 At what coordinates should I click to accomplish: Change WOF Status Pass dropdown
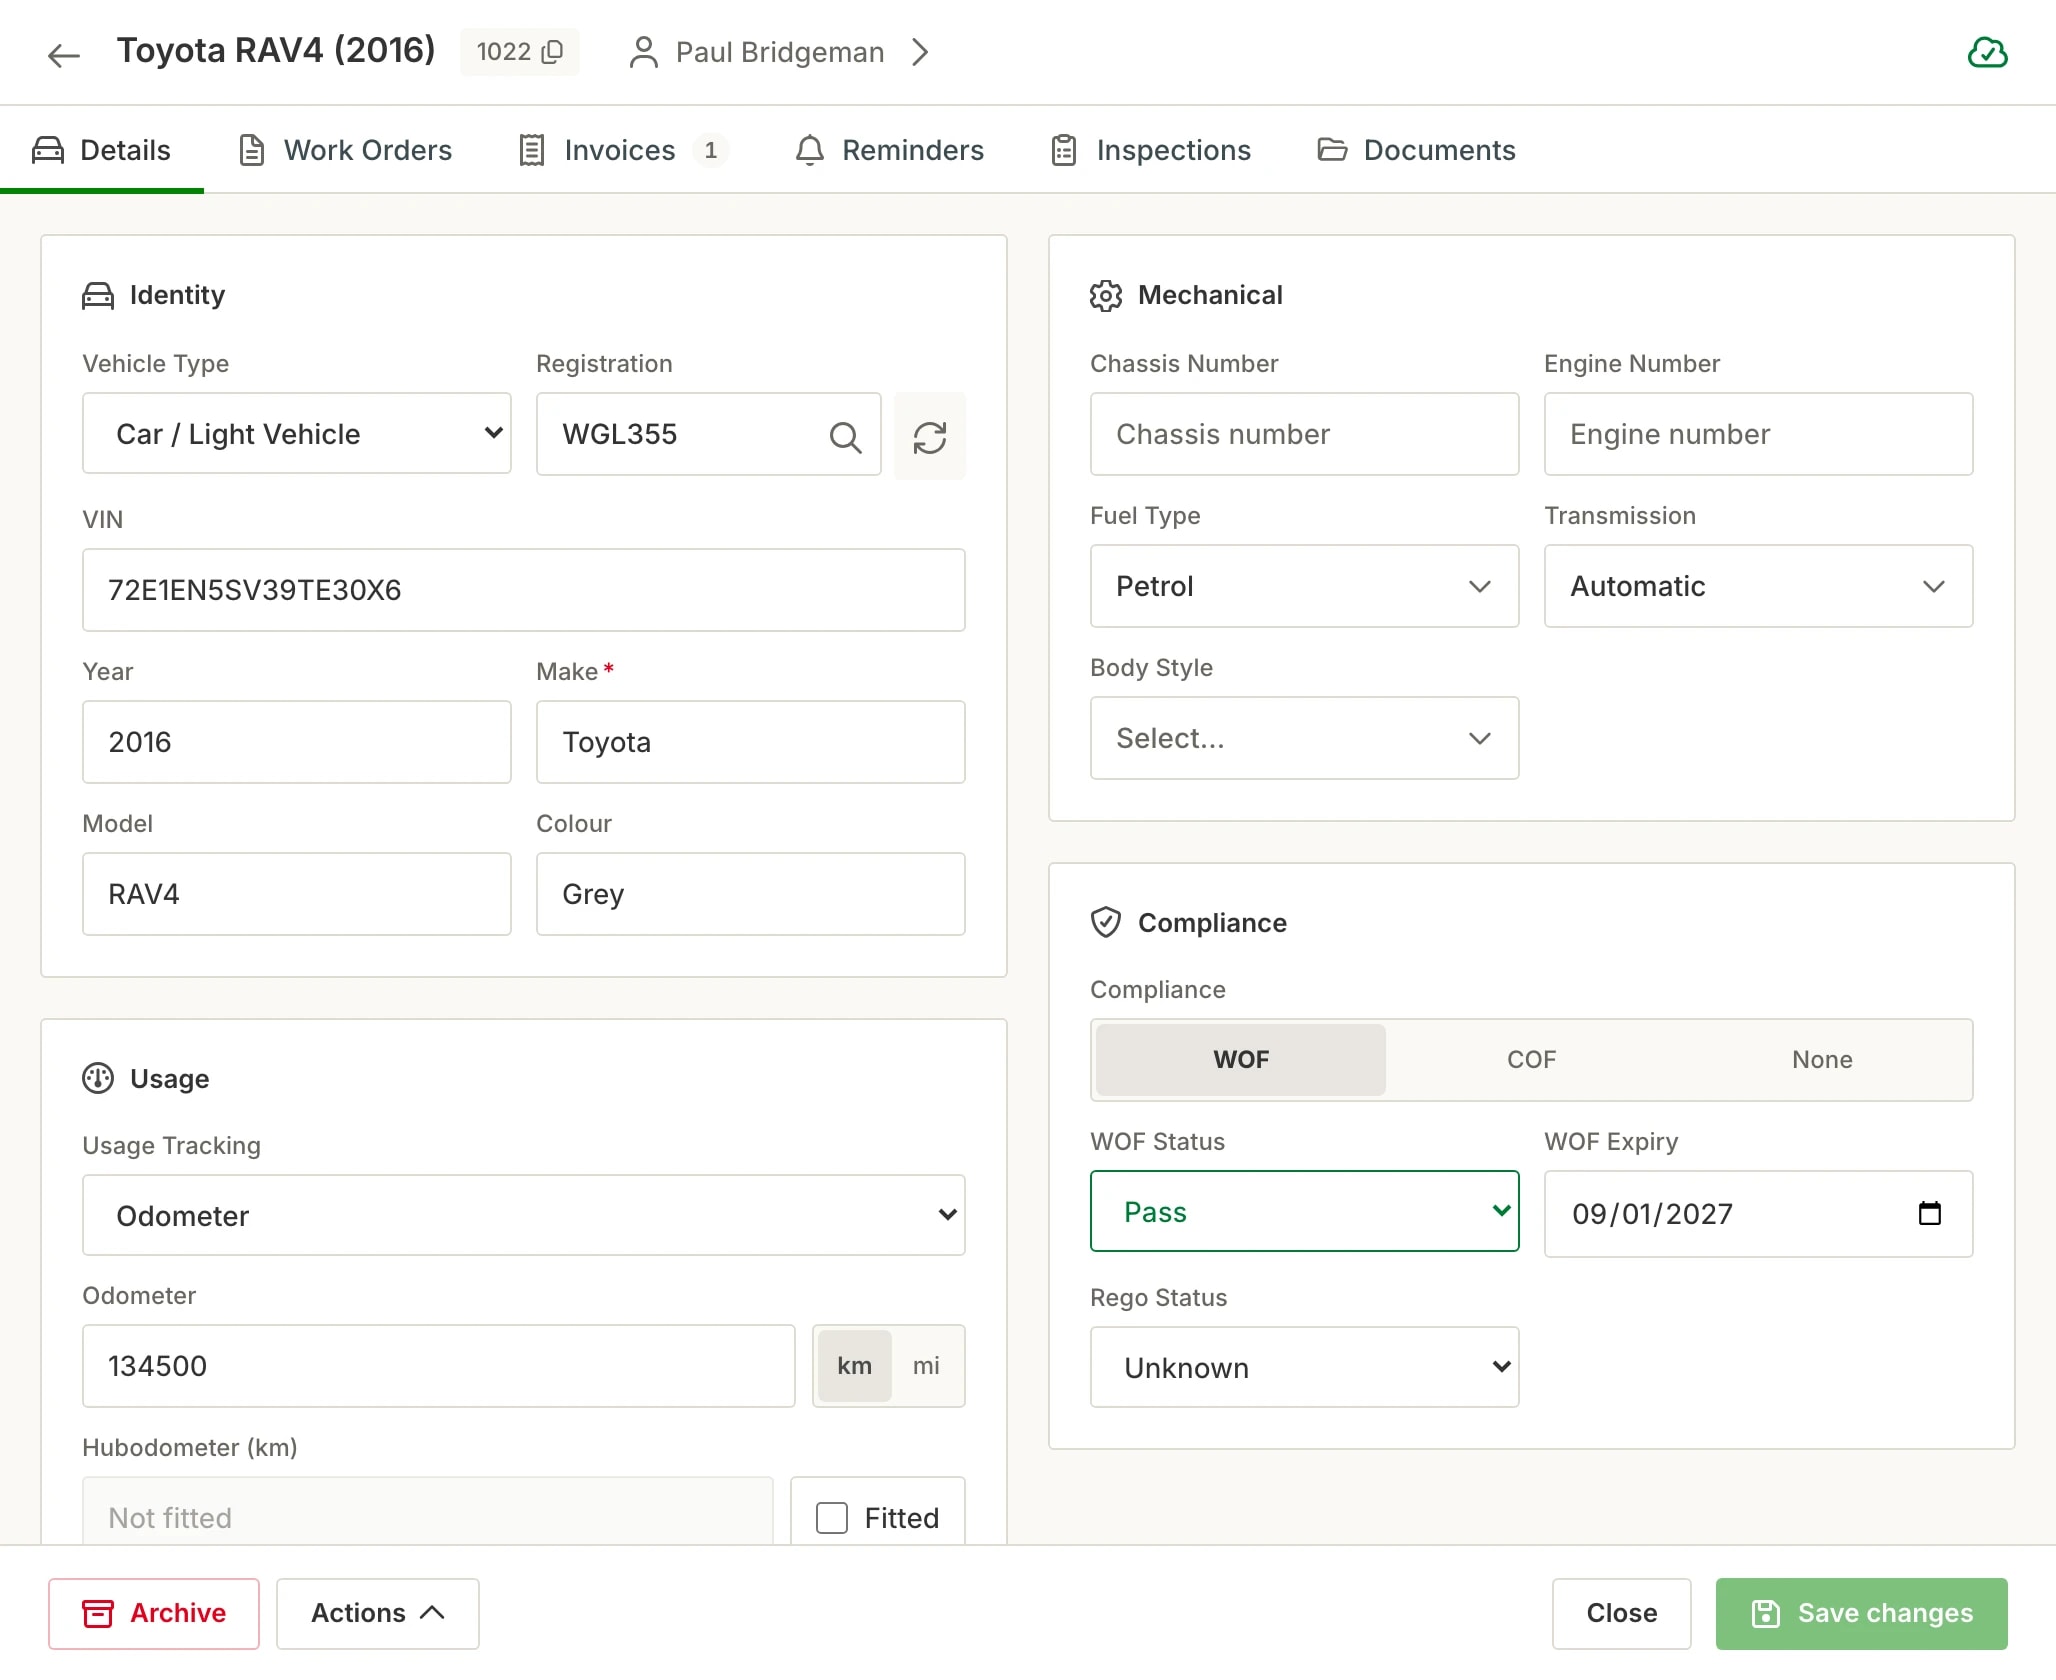pyautogui.click(x=1304, y=1211)
